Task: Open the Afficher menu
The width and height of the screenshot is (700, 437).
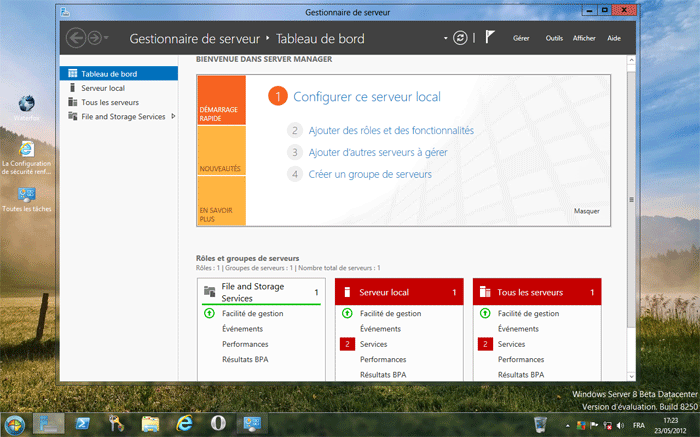Action: pos(584,38)
